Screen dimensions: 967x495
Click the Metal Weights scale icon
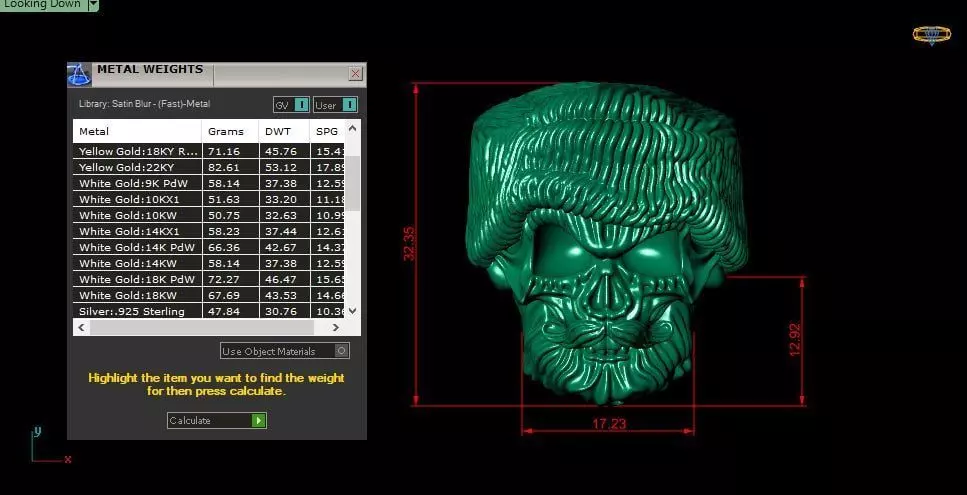tap(79, 75)
